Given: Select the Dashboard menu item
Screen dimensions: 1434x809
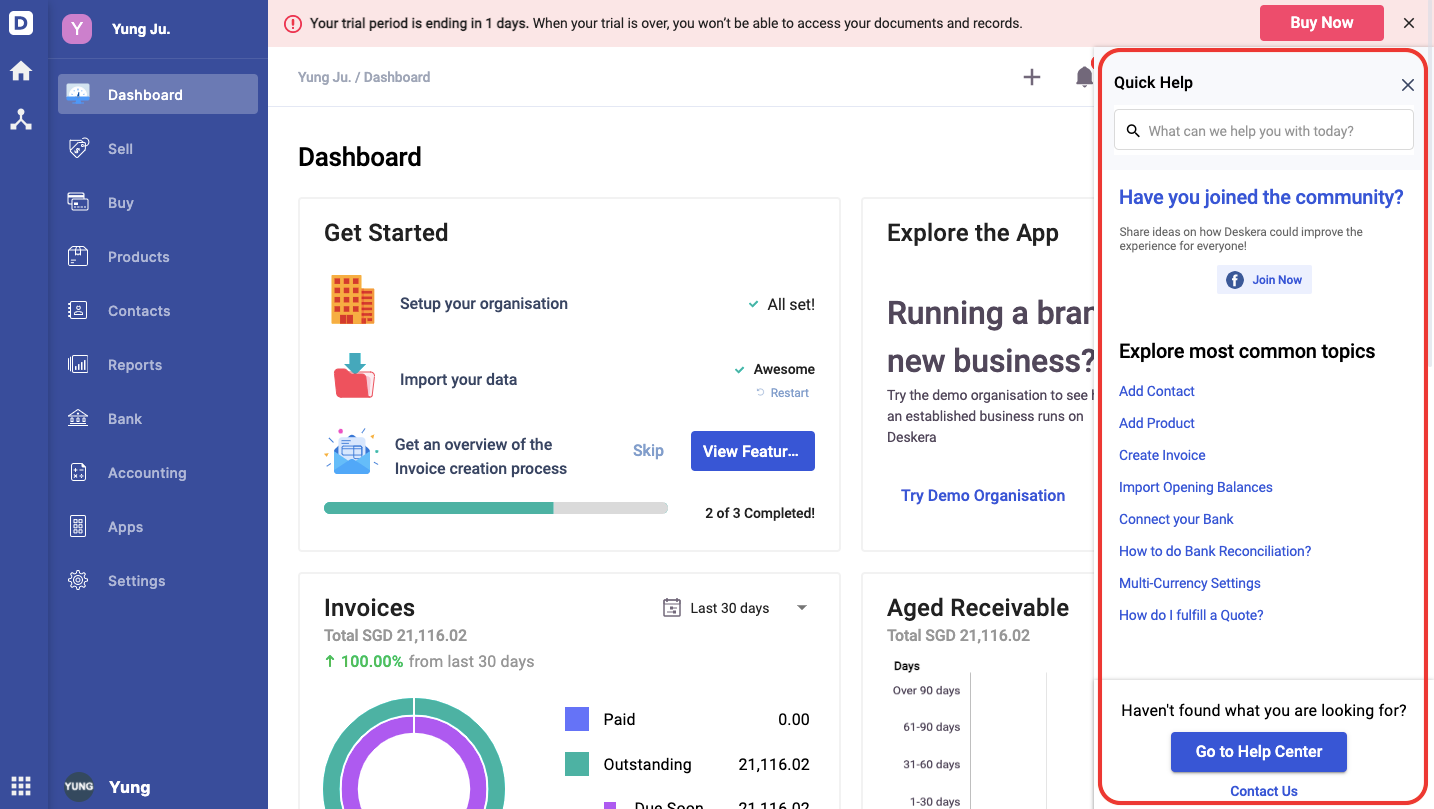Looking at the screenshot, I should pyautogui.click(x=158, y=94).
